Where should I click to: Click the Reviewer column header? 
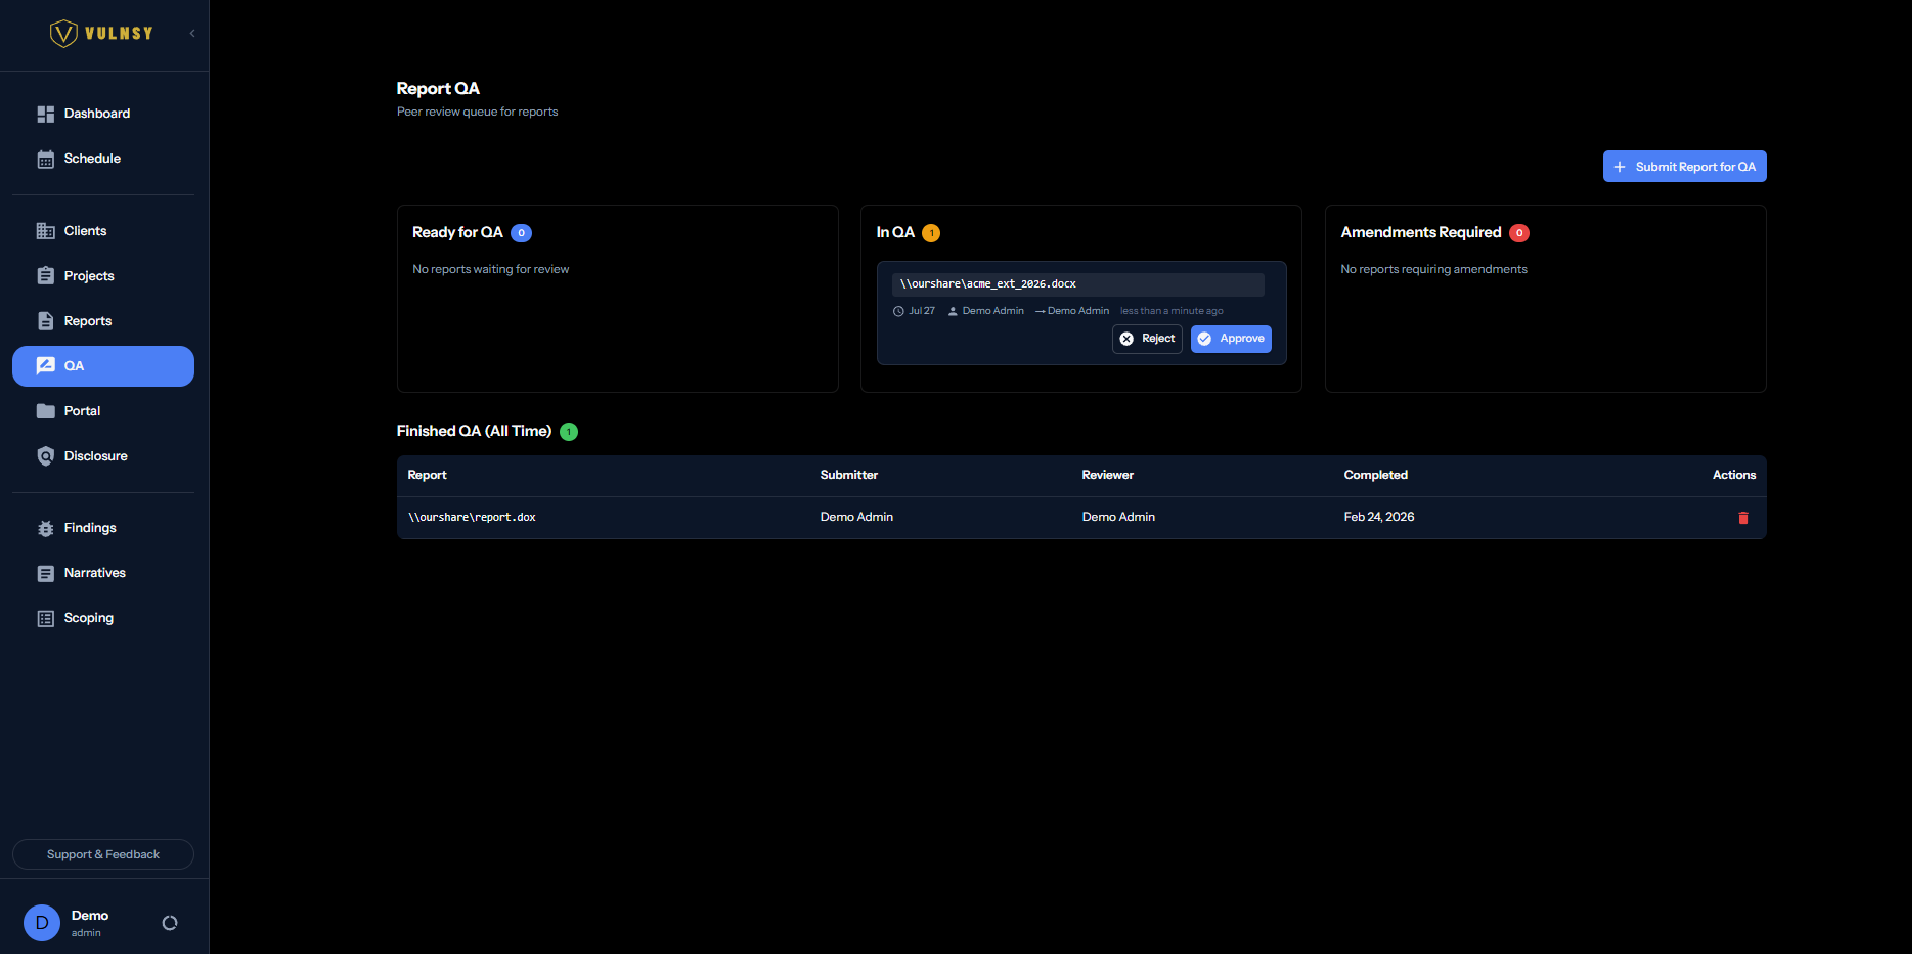pos(1108,475)
